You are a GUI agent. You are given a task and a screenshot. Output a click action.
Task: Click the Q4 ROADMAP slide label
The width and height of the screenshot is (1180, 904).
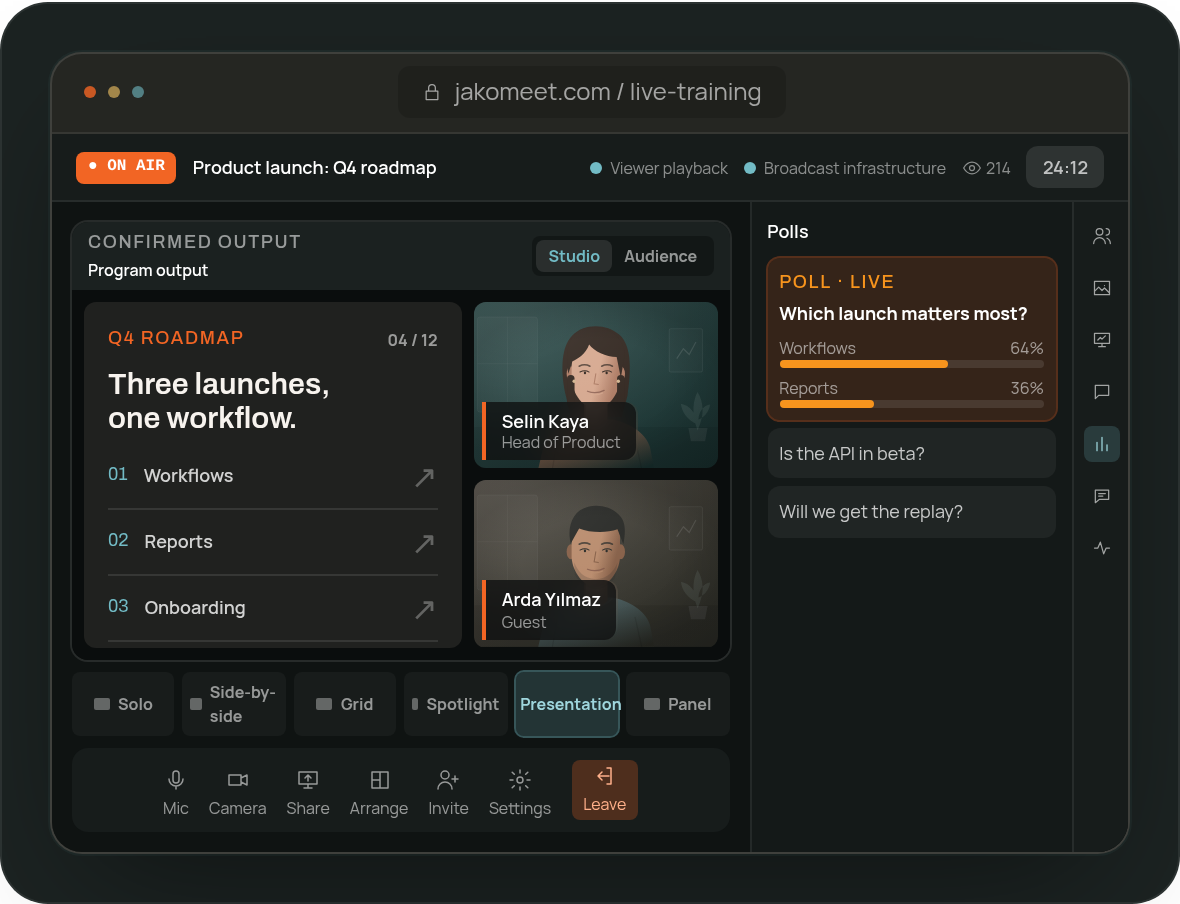point(175,338)
